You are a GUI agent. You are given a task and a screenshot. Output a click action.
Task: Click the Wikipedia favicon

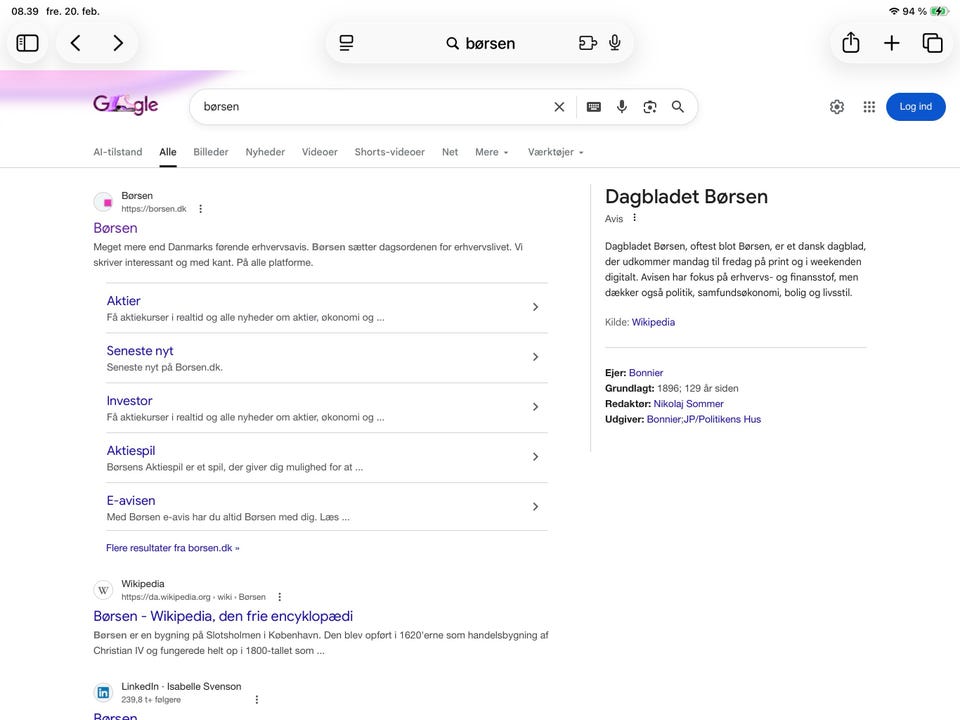103,590
